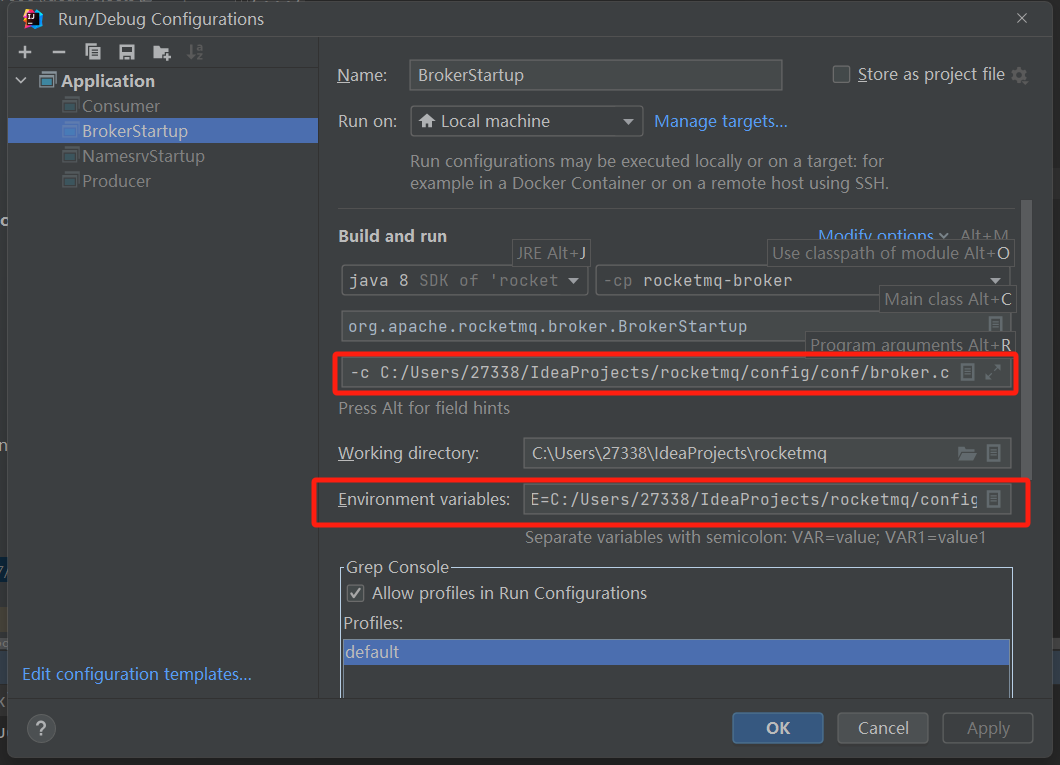Open the settings gear next to Store as project file

pyautogui.click(x=1019, y=76)
